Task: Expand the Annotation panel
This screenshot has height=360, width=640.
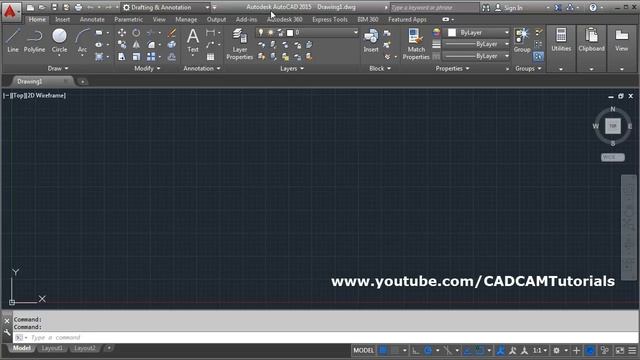Action: (202, 69)
